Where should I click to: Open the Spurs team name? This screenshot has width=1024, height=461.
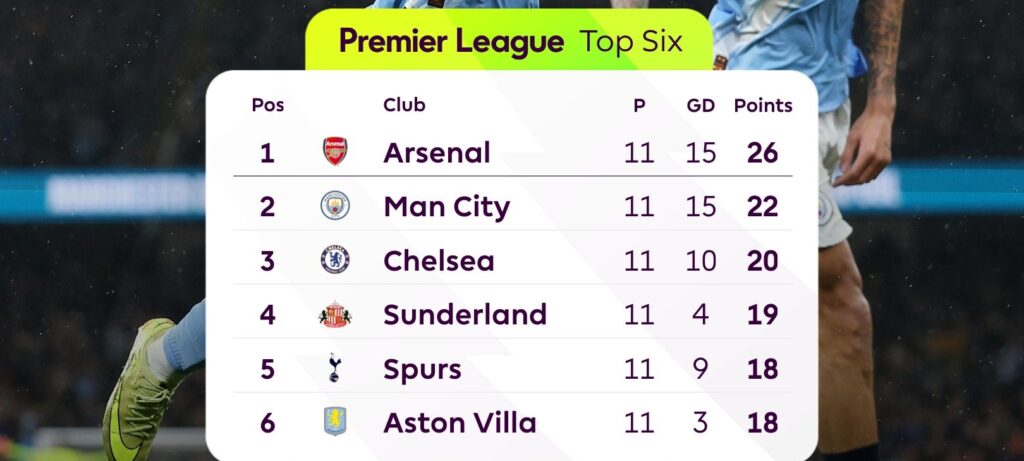click(x=422, y=369)
